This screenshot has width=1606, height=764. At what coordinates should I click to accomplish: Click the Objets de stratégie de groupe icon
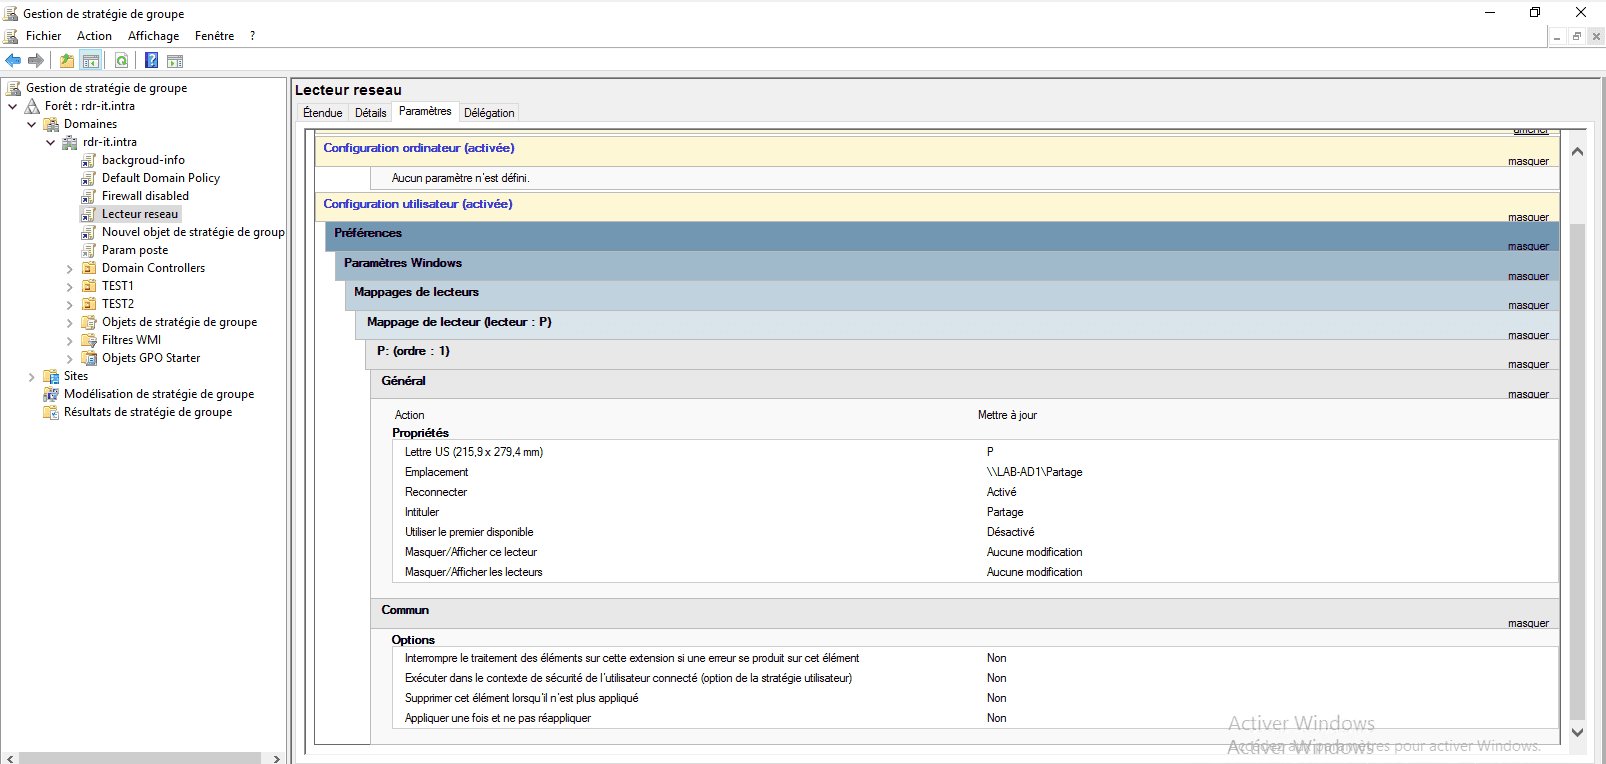pos(89,322)
